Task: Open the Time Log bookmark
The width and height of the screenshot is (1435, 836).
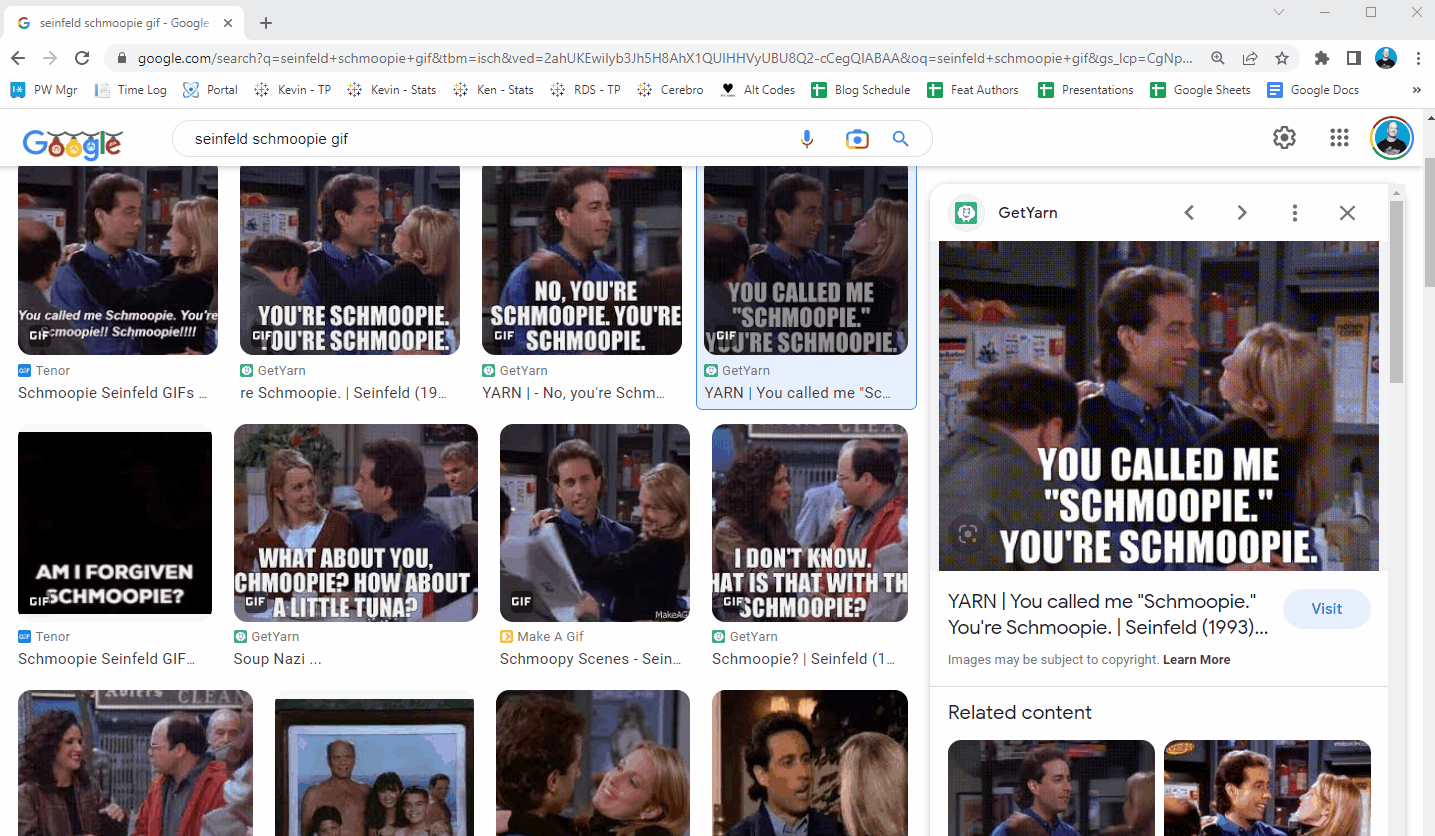Action: [x=130, y=90]
